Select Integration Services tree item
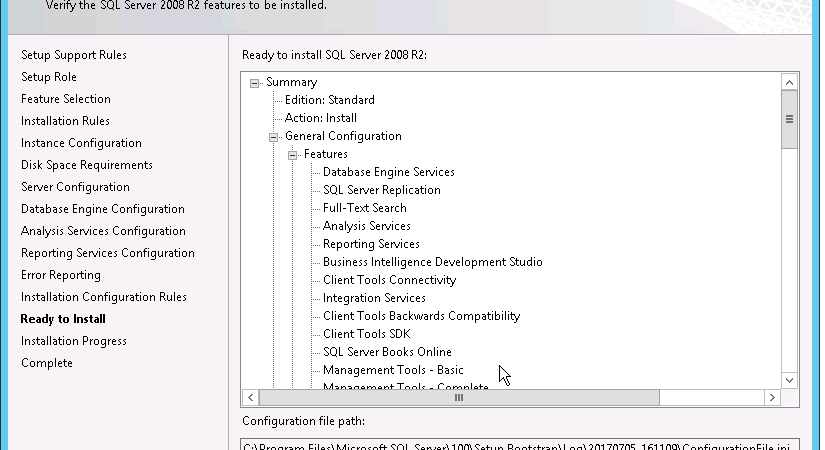This screenshot has width=825, height=450. [x=374, y=298]
